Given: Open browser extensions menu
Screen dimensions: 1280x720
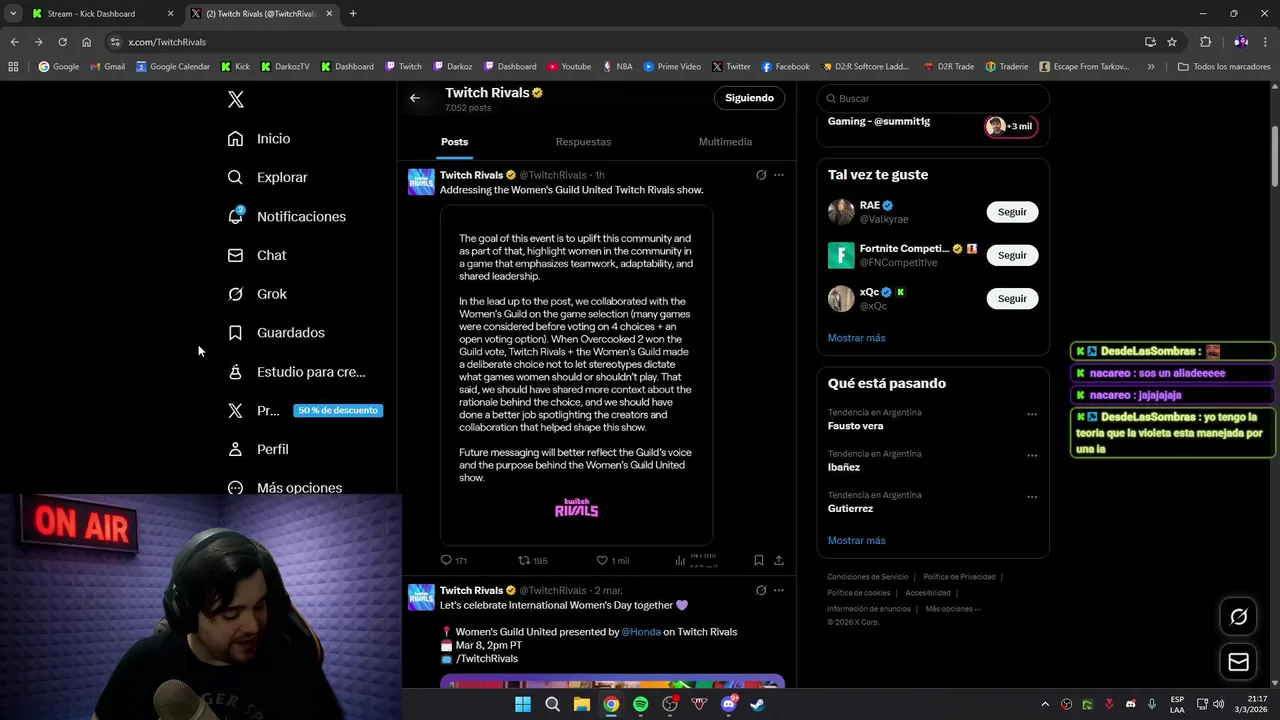Looking at the screenshot, I should tap(1205, 42).
